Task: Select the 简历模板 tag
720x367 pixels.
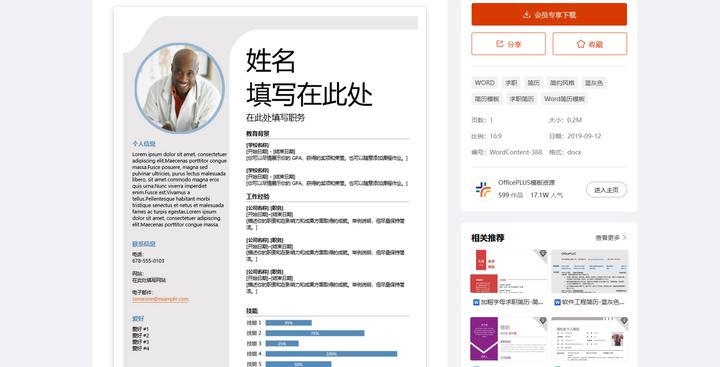Action: click(487, 99)
